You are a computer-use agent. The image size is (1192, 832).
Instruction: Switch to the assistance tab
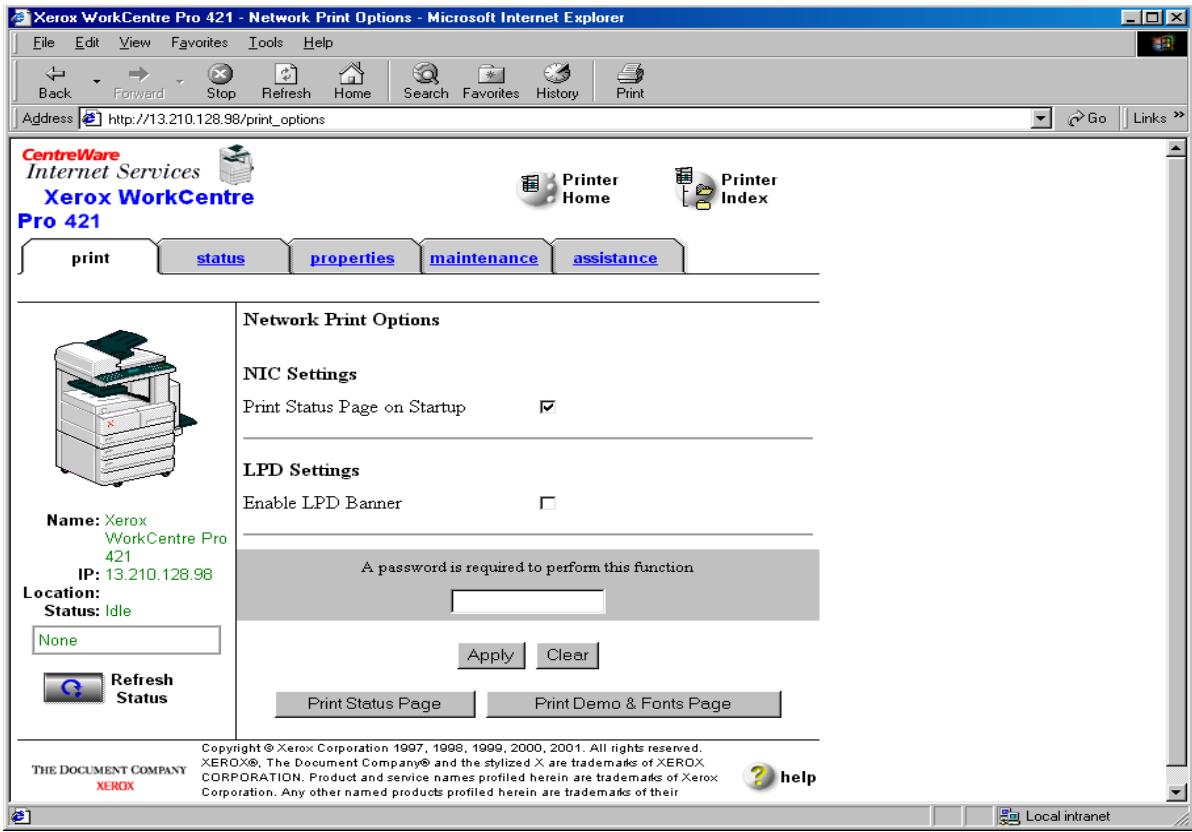[615, 258]
